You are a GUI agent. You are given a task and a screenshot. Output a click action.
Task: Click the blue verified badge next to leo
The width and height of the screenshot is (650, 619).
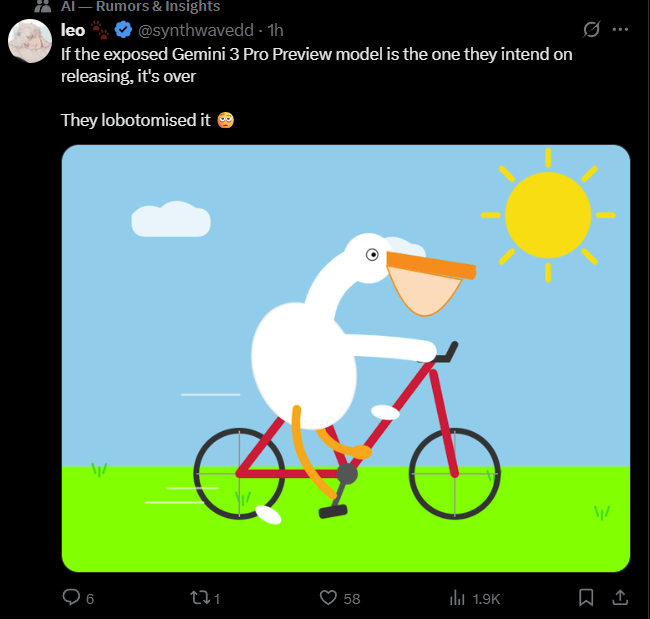tap(124, 30)
